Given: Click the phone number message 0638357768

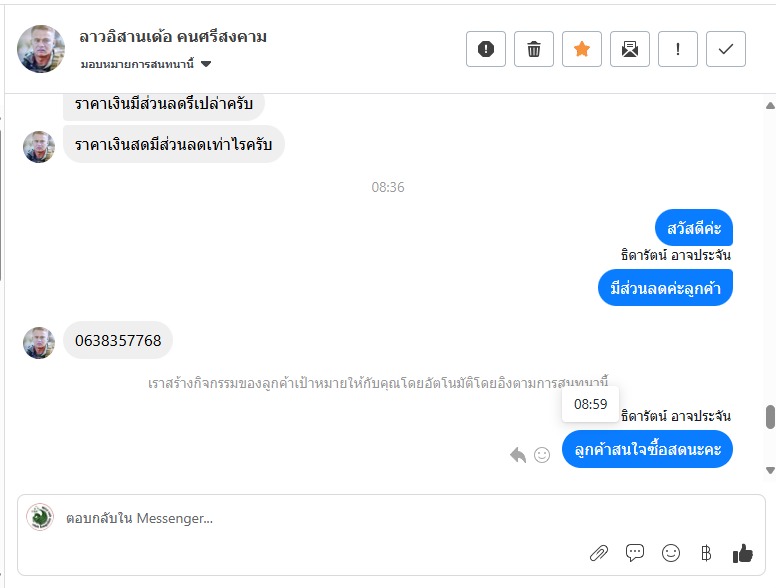Looking at the screenshot, I should click(118, 341).
